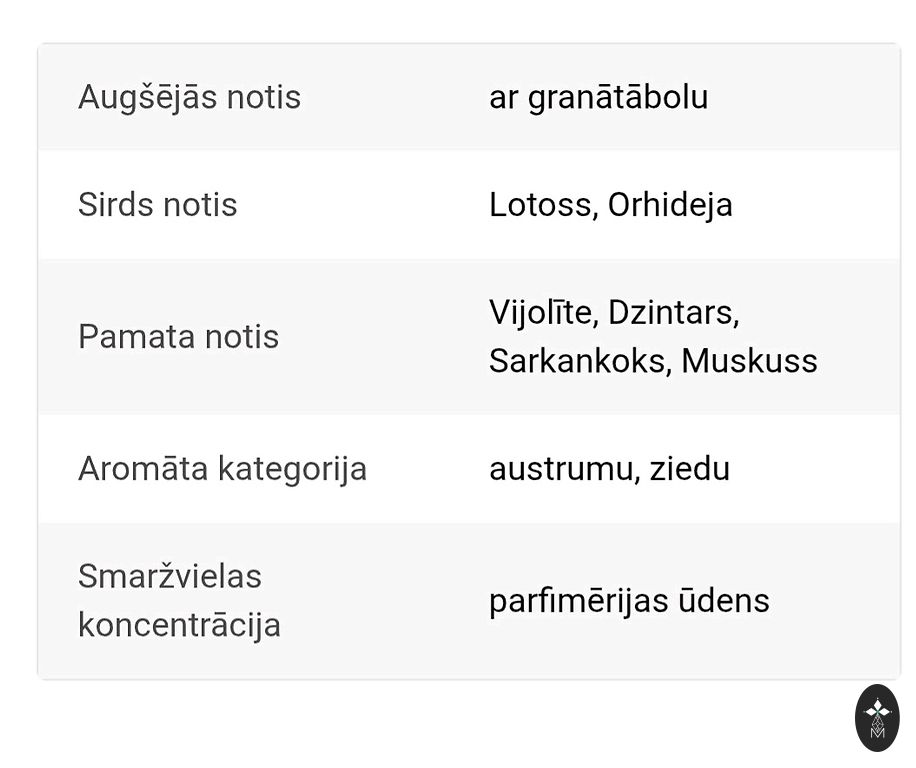This screenshot has width=916, height=768.
Task: Click the word 'parfimērijas'
Action: (x=578, y=600)
